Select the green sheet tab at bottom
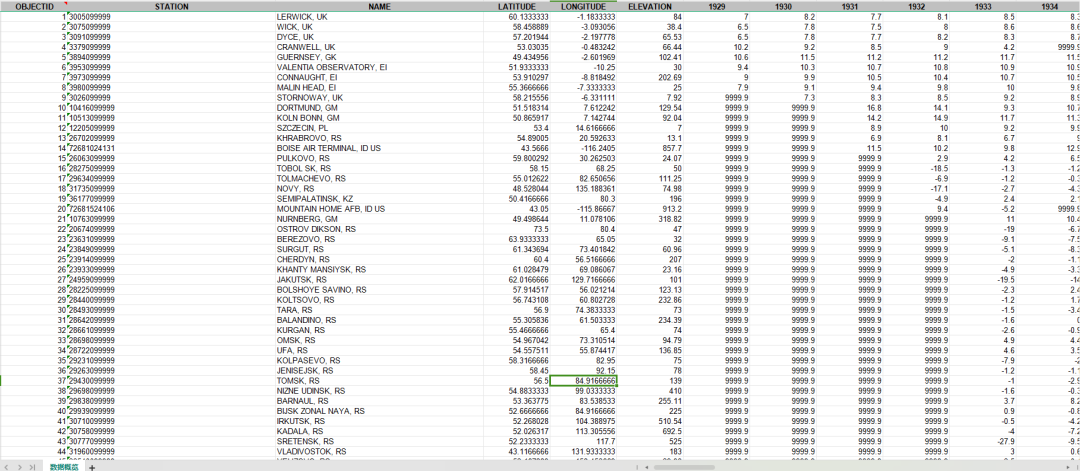The width and height of the screenshot is (1080, 471). (x=64, y=467)
